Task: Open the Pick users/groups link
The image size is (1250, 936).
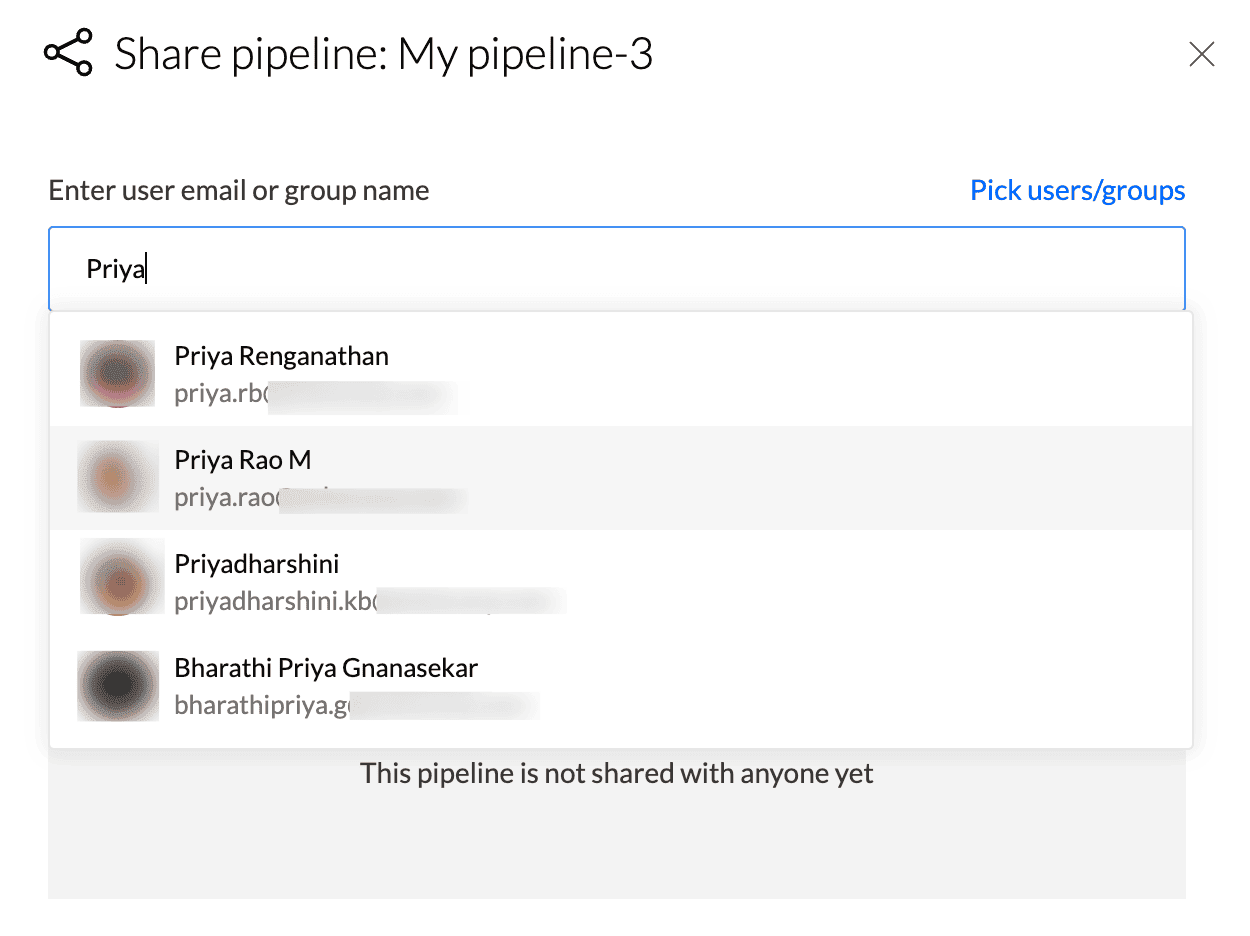Action: click(x=1077, y=190)
